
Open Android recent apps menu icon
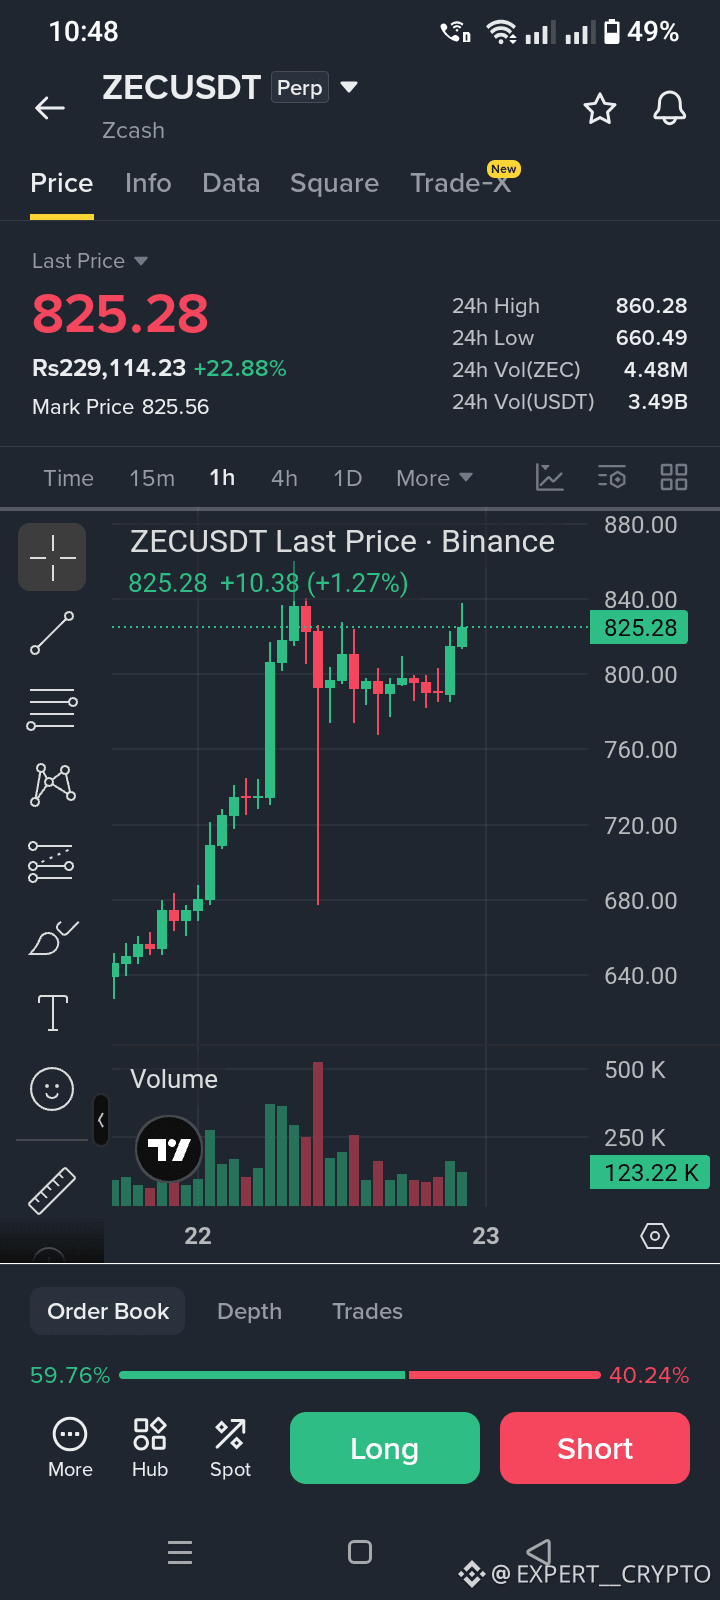180,1552
